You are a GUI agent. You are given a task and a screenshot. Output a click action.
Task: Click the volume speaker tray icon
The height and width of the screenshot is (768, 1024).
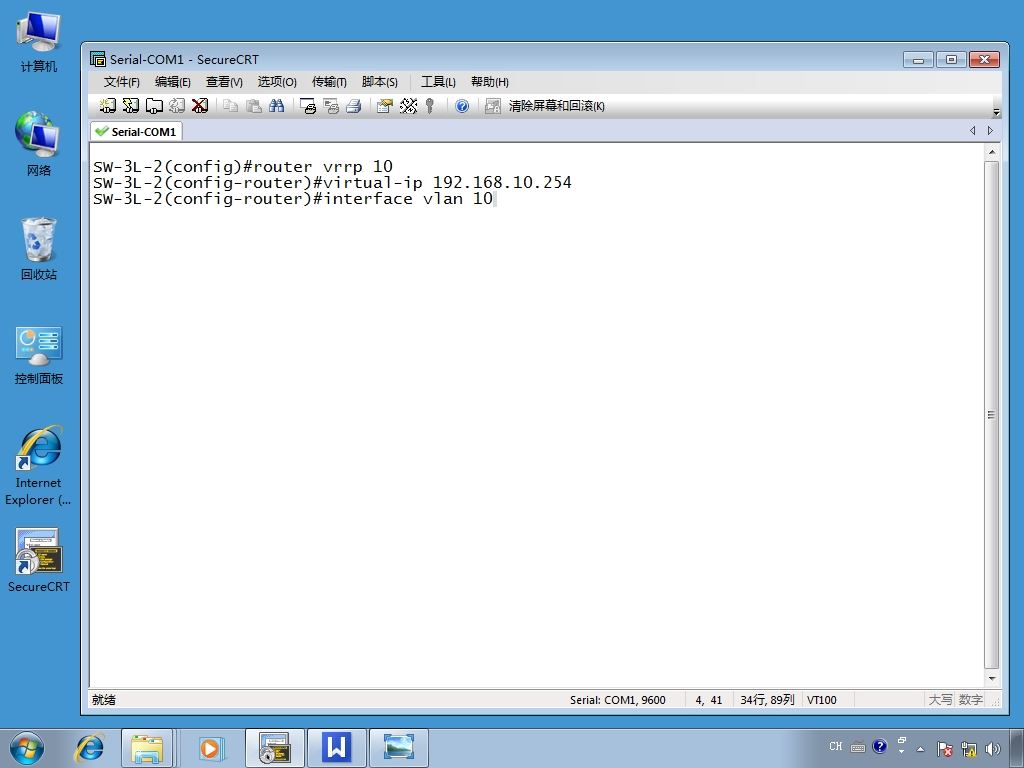point(993,749)
